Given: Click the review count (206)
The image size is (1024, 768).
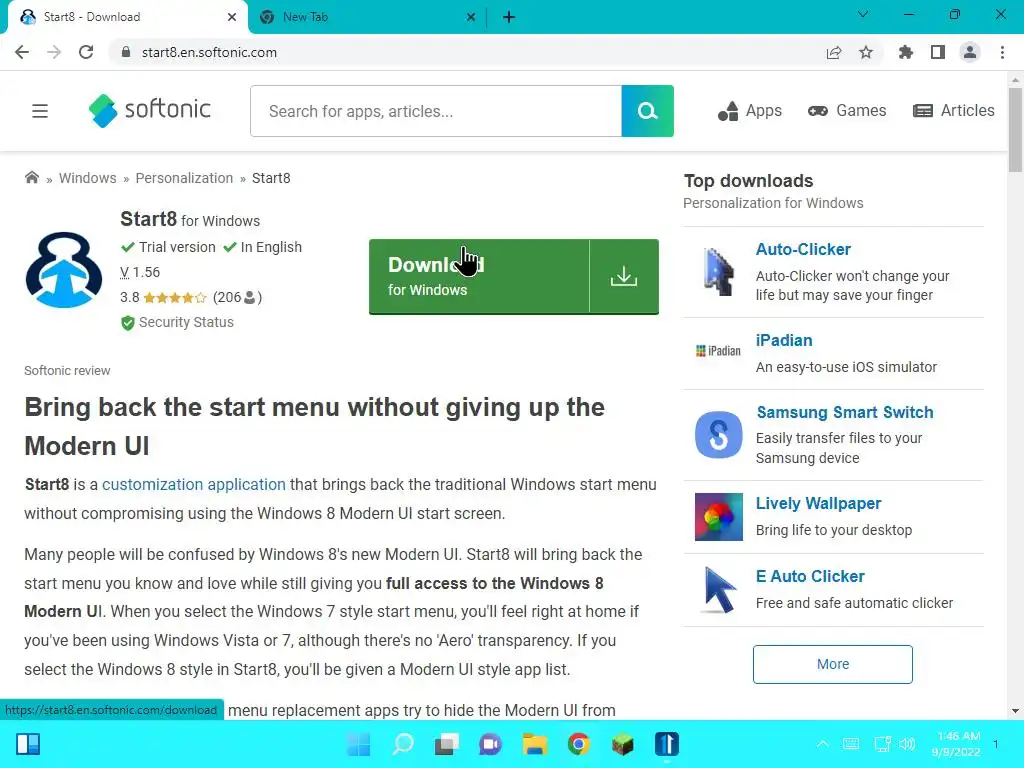Looking at the screenshot, I should pos(237,298).
